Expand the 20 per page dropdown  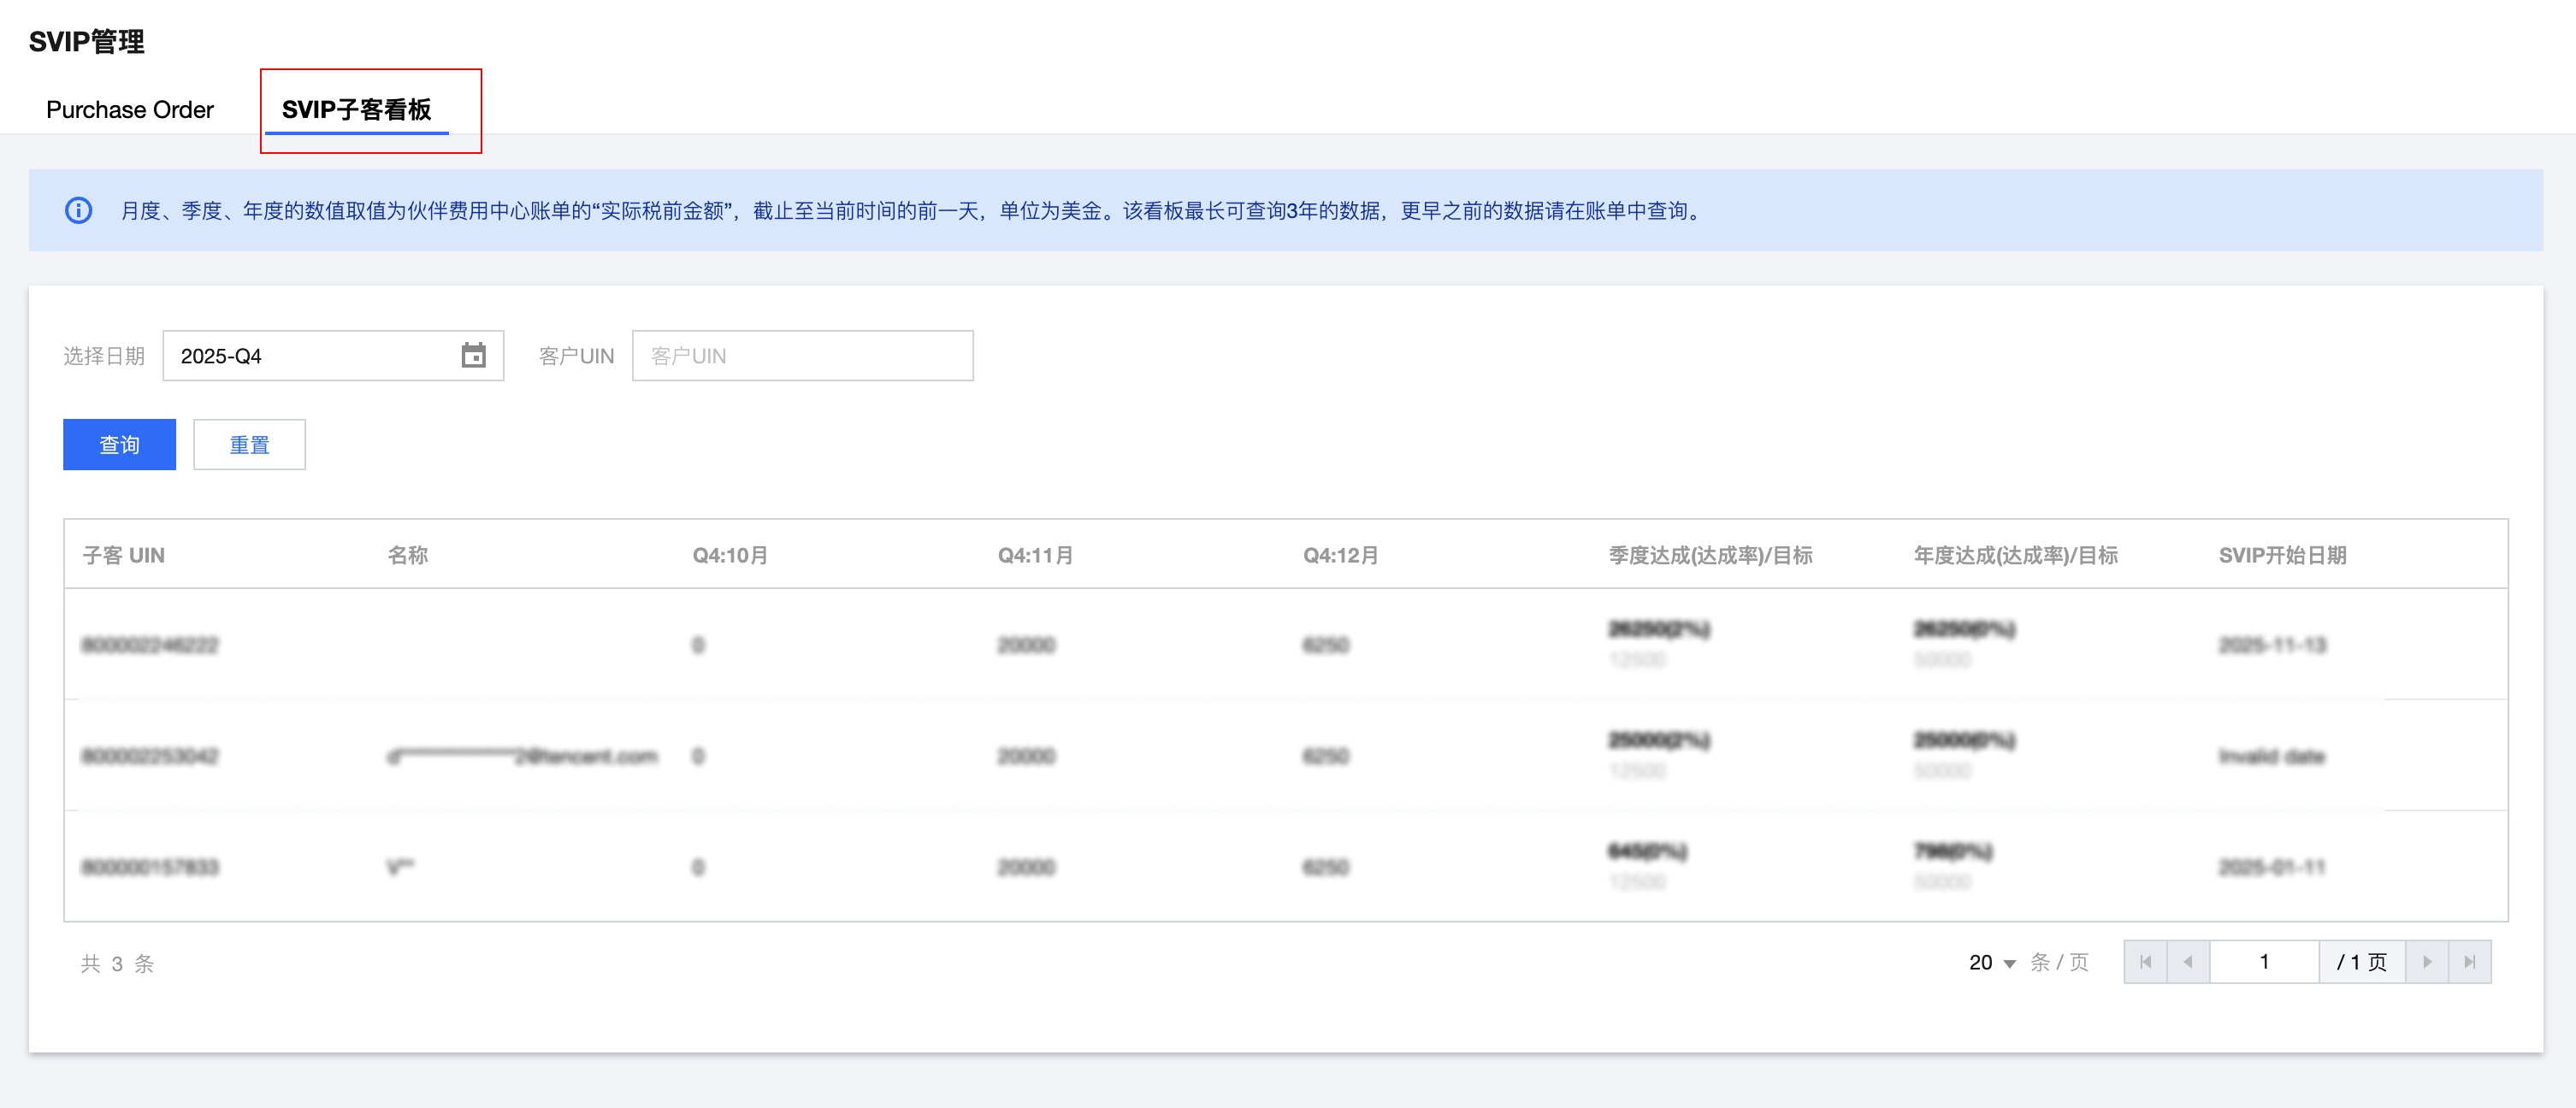pyautogui.click(x=1991, y=962)
